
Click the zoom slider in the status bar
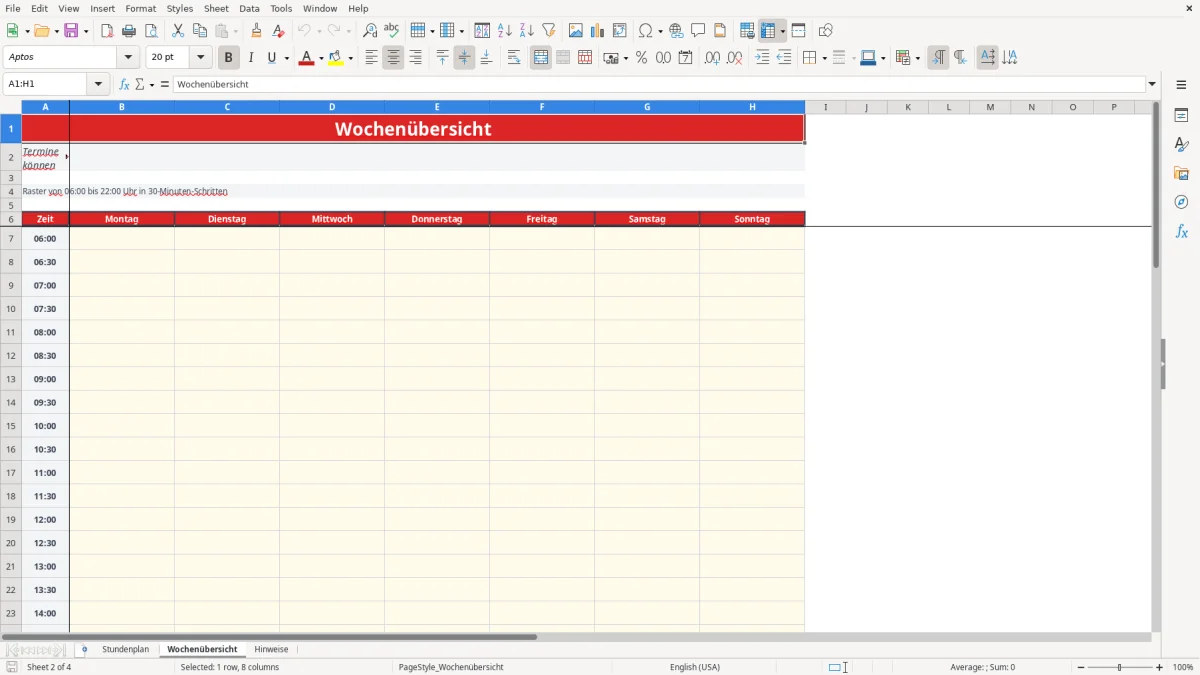[1120, 667]
